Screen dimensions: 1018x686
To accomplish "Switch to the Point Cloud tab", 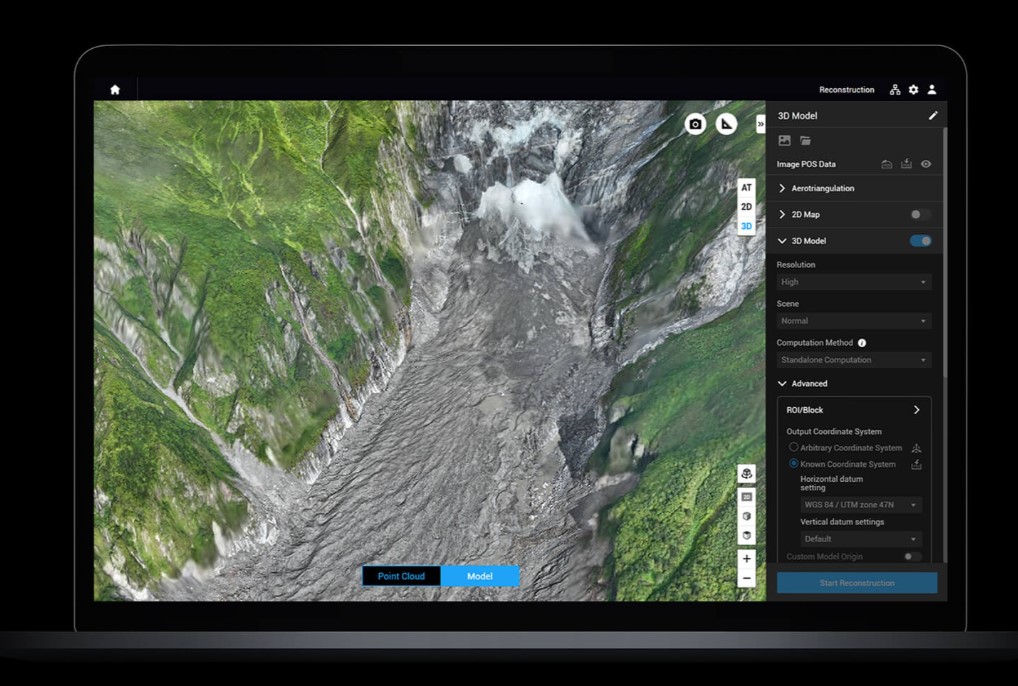I will coord(401,576).
